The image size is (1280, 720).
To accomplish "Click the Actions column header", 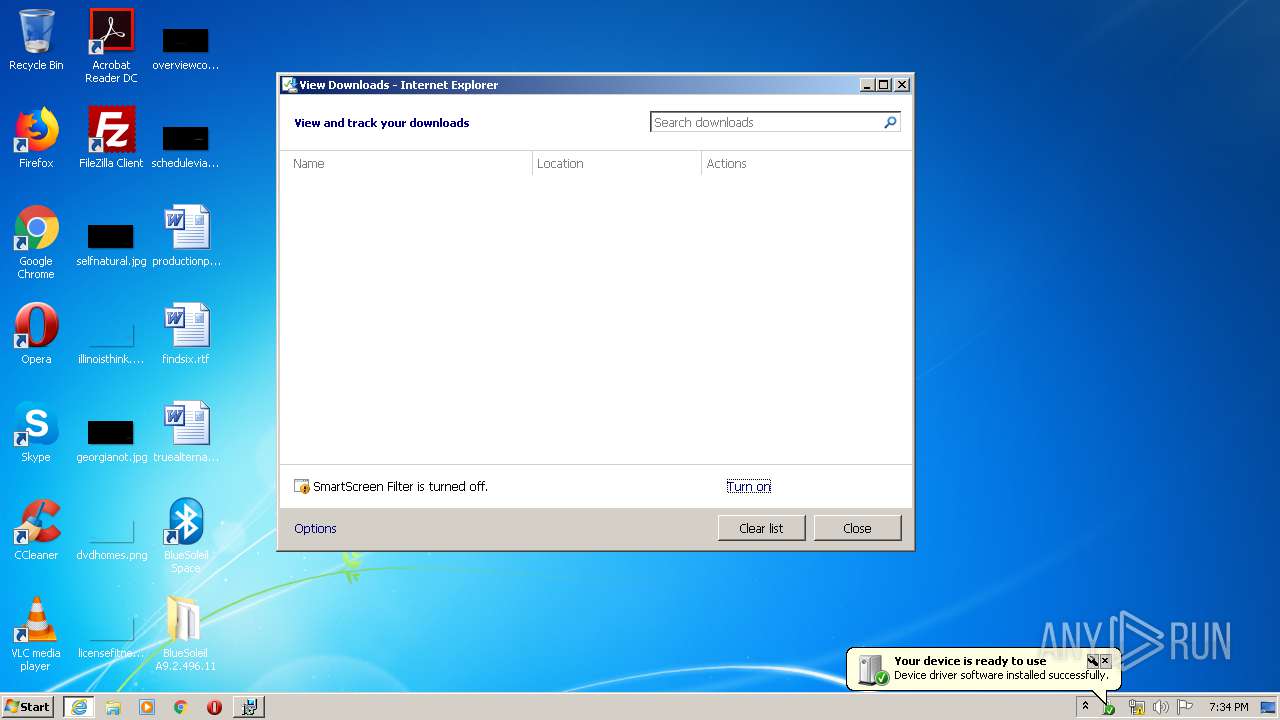I will tap(806, 163).
